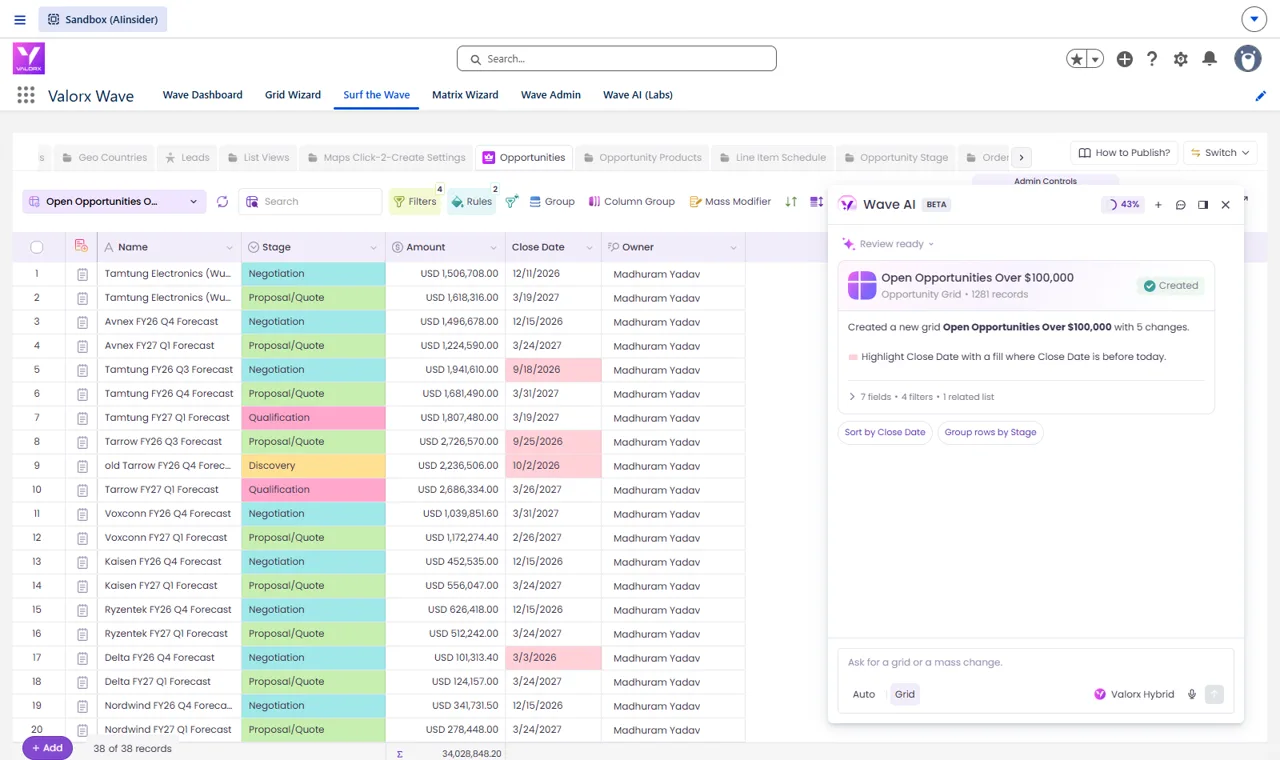
Task: Refresh the grid with the reload icon
Action: pos(222,202)
